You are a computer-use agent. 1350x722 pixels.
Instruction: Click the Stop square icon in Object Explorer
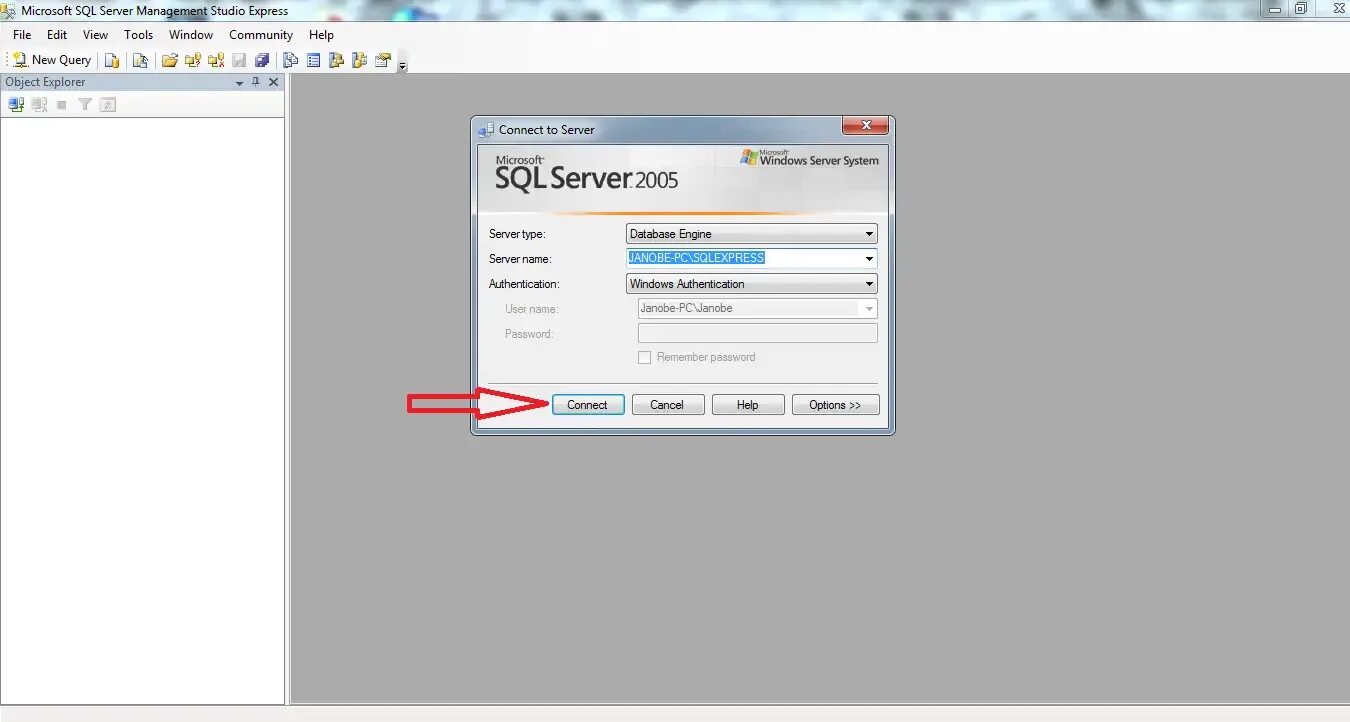click(x=62, y=104)
